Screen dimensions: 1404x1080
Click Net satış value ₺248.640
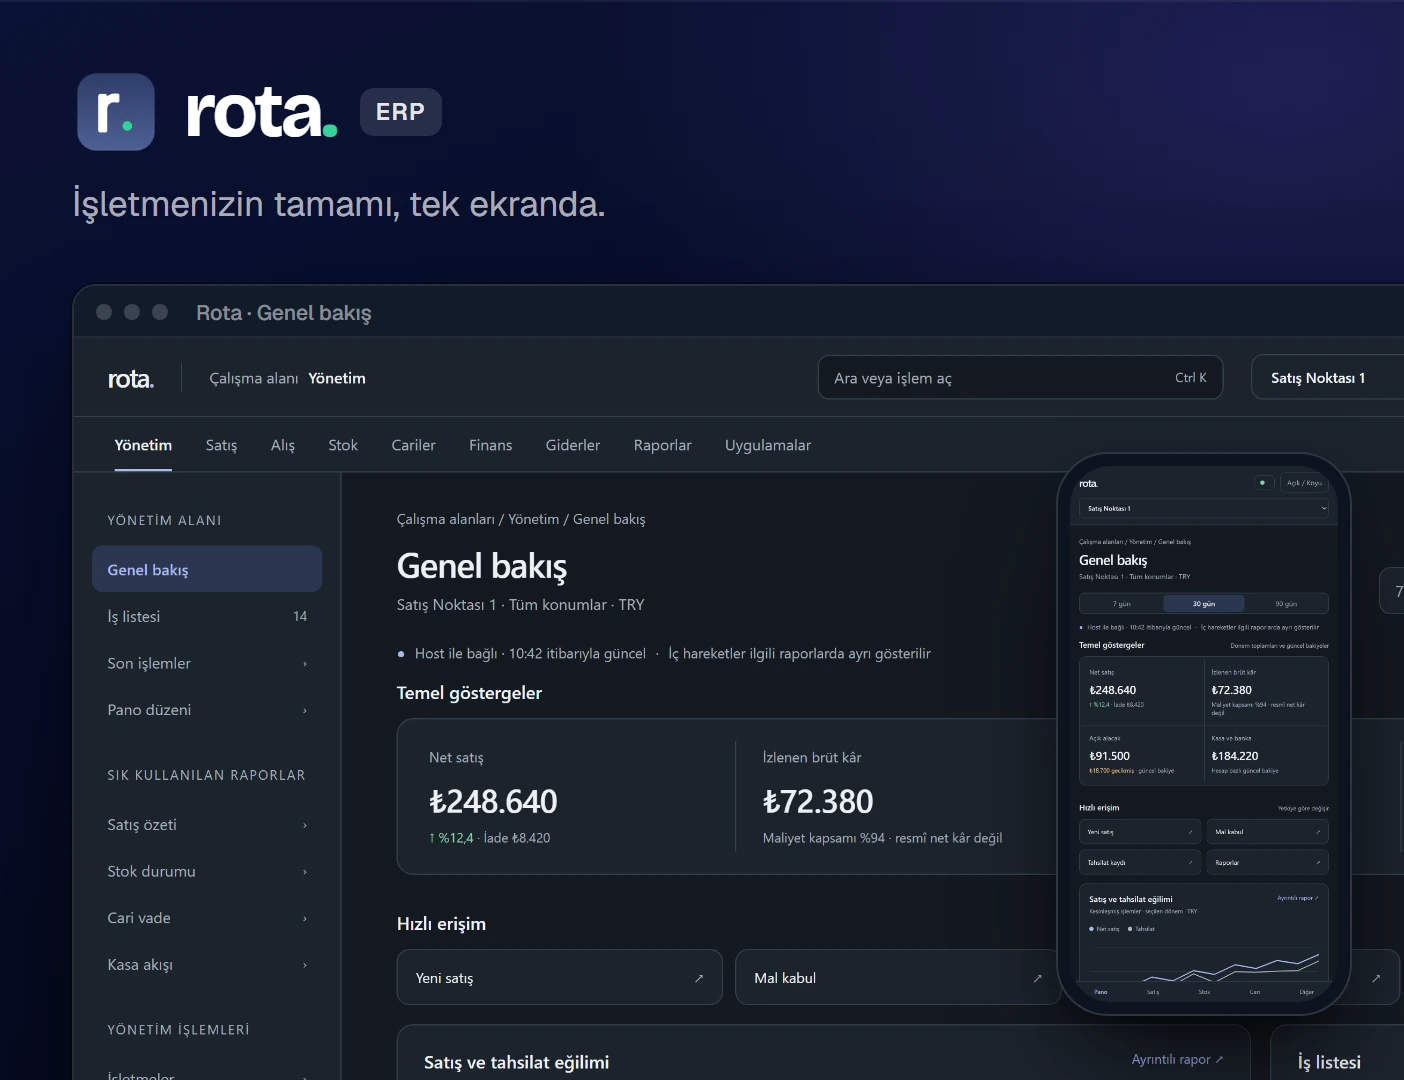coord(493,801)
